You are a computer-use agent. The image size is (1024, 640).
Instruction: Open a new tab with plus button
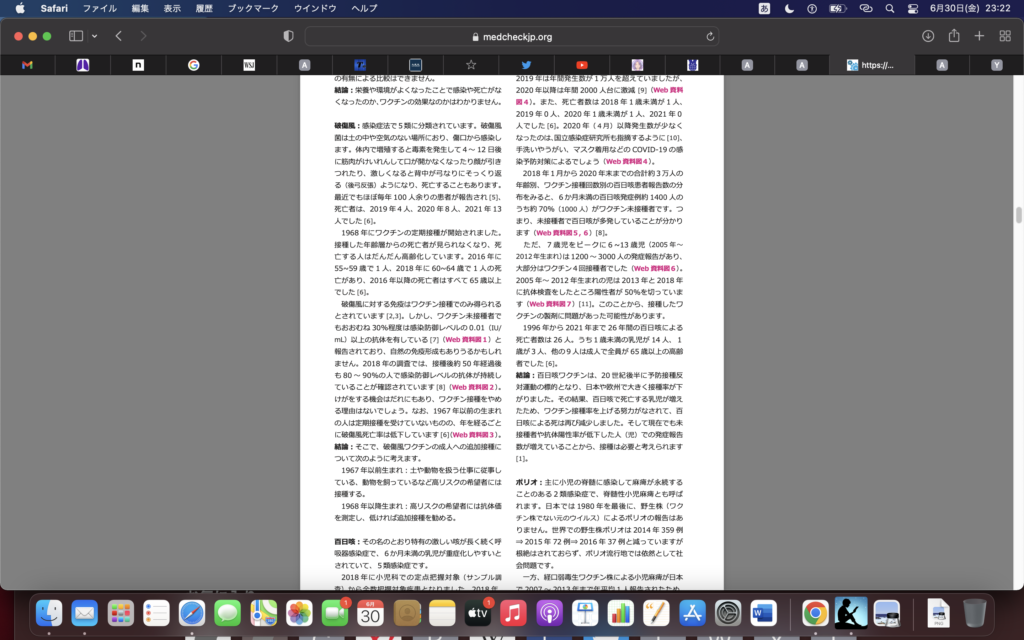979,36
